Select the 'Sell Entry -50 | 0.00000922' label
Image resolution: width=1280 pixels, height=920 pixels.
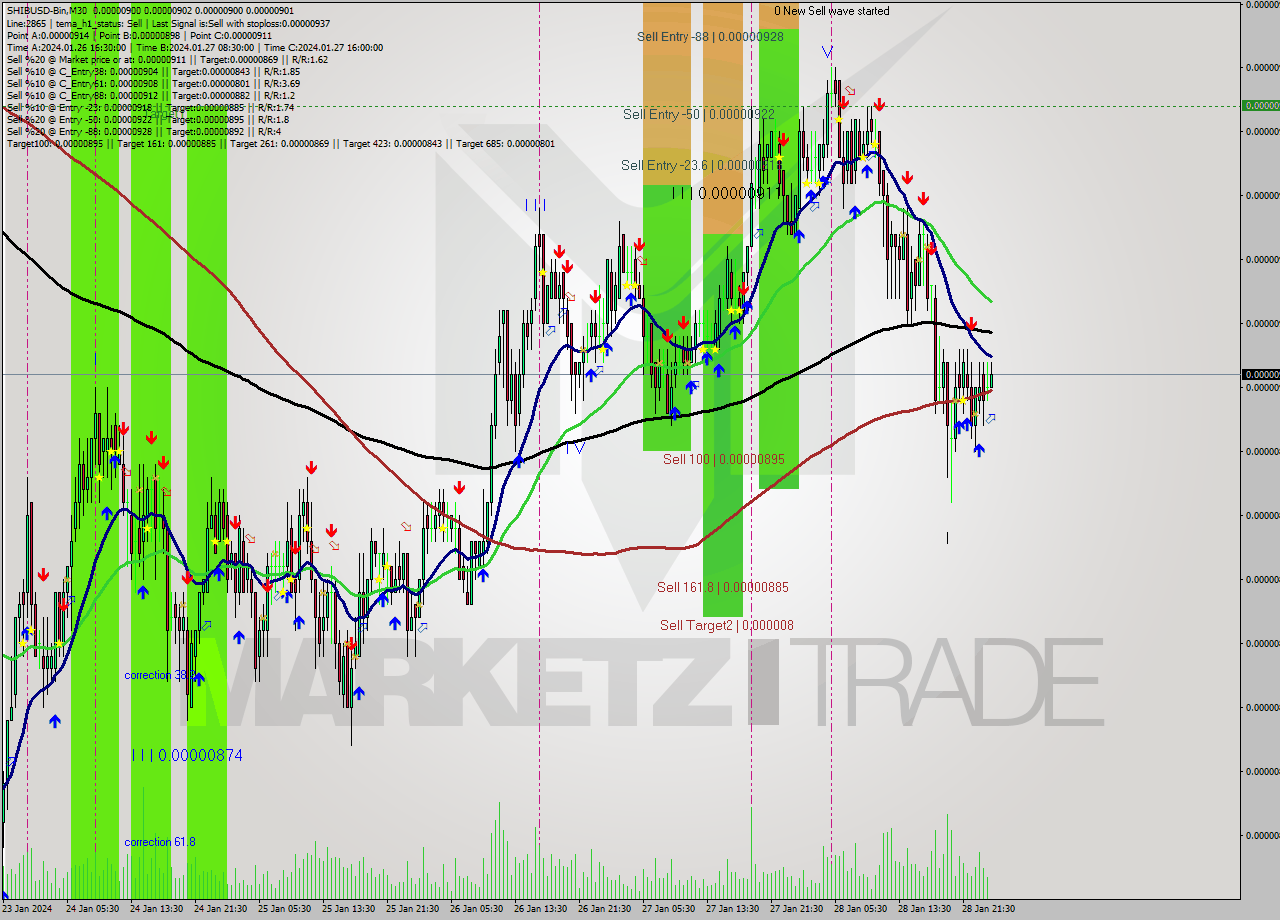[x=698, y=114]
